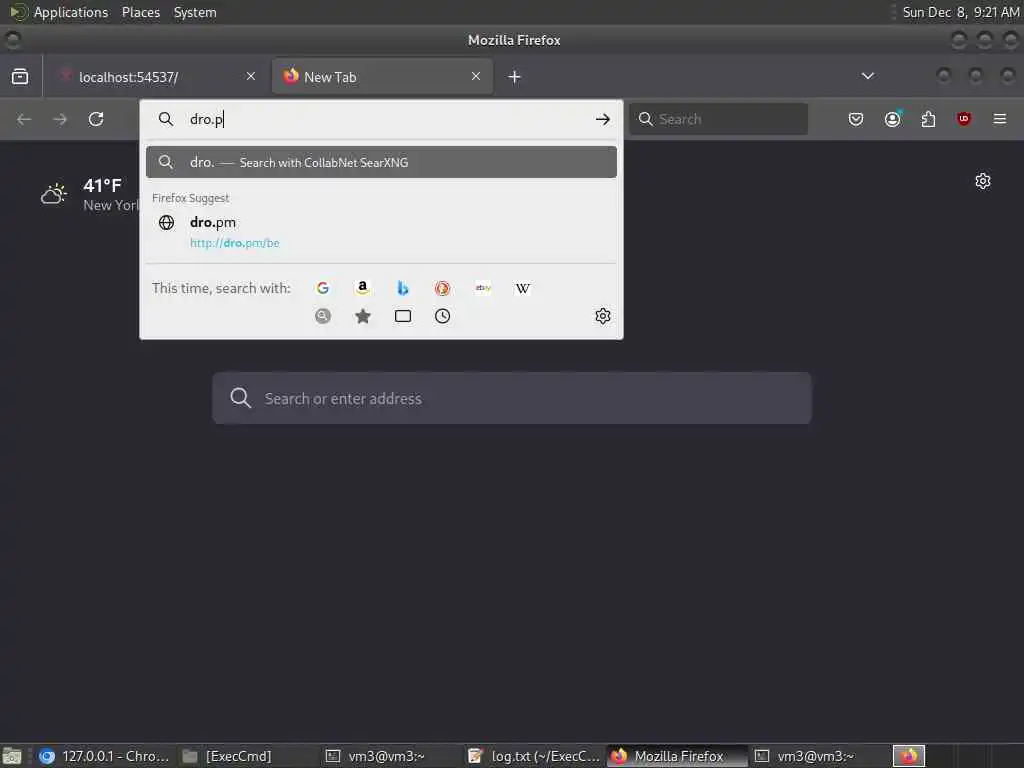Open the Places menu

click(140, 12)
